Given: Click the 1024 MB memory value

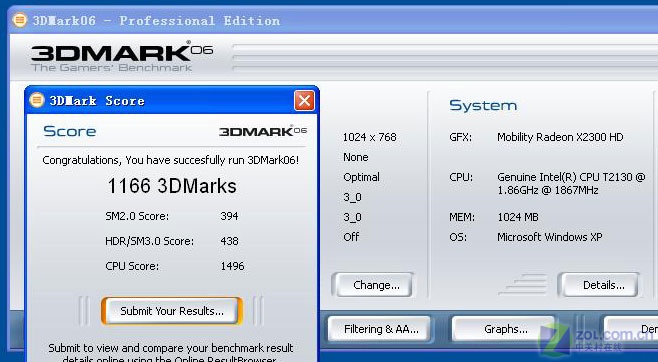Looking at the screenshot, I should point(518,217).
